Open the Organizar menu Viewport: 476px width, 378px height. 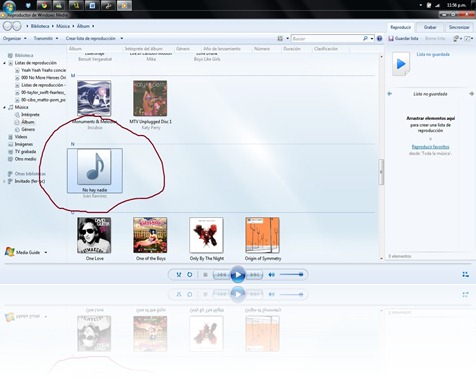tap(14, 38)
